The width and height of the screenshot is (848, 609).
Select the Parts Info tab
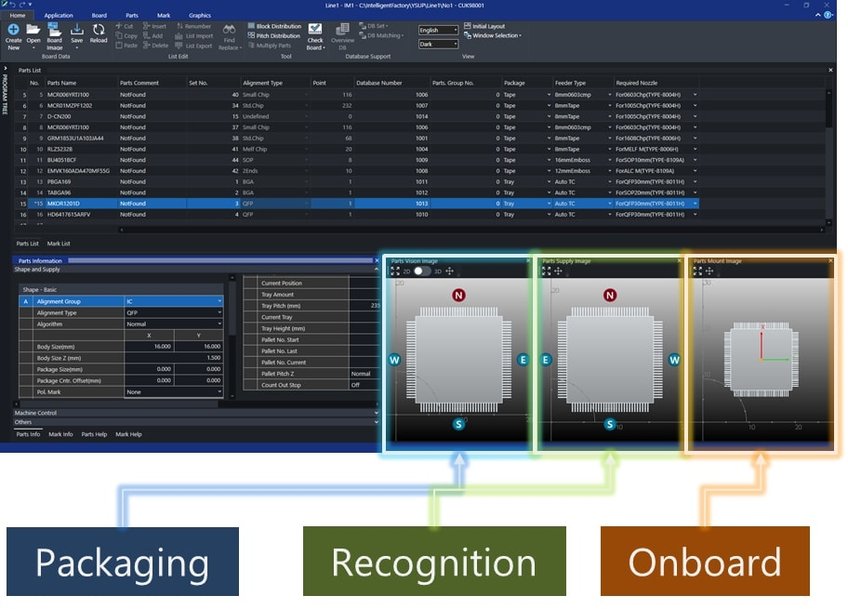pos(28,434)
